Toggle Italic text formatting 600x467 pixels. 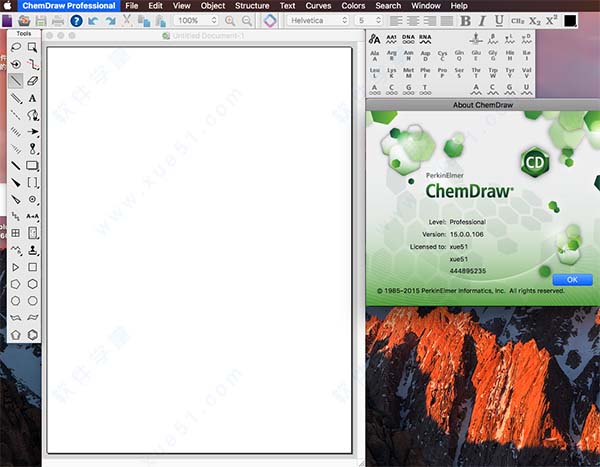pos(483,21)
